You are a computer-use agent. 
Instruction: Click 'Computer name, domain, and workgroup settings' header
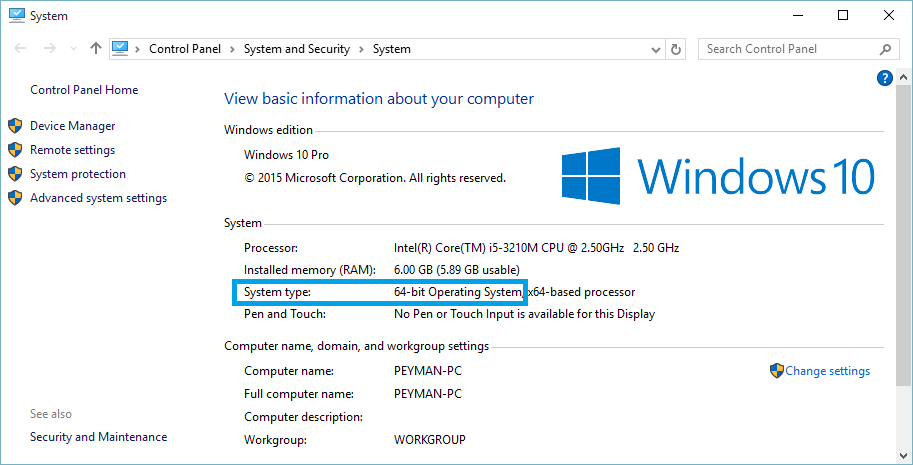pos(356,346)
